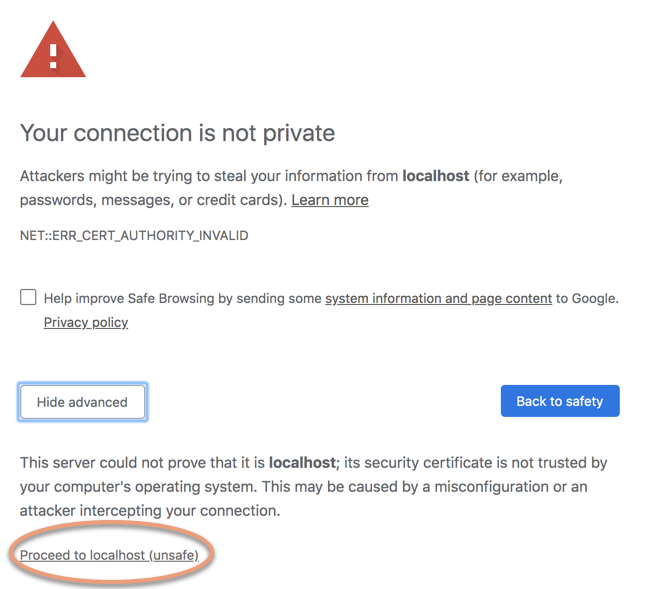Viewport: 646px width, 589px height.
Task: Click the red warning triangle icon
Action: pyautogui.click(x=53, y=50)
